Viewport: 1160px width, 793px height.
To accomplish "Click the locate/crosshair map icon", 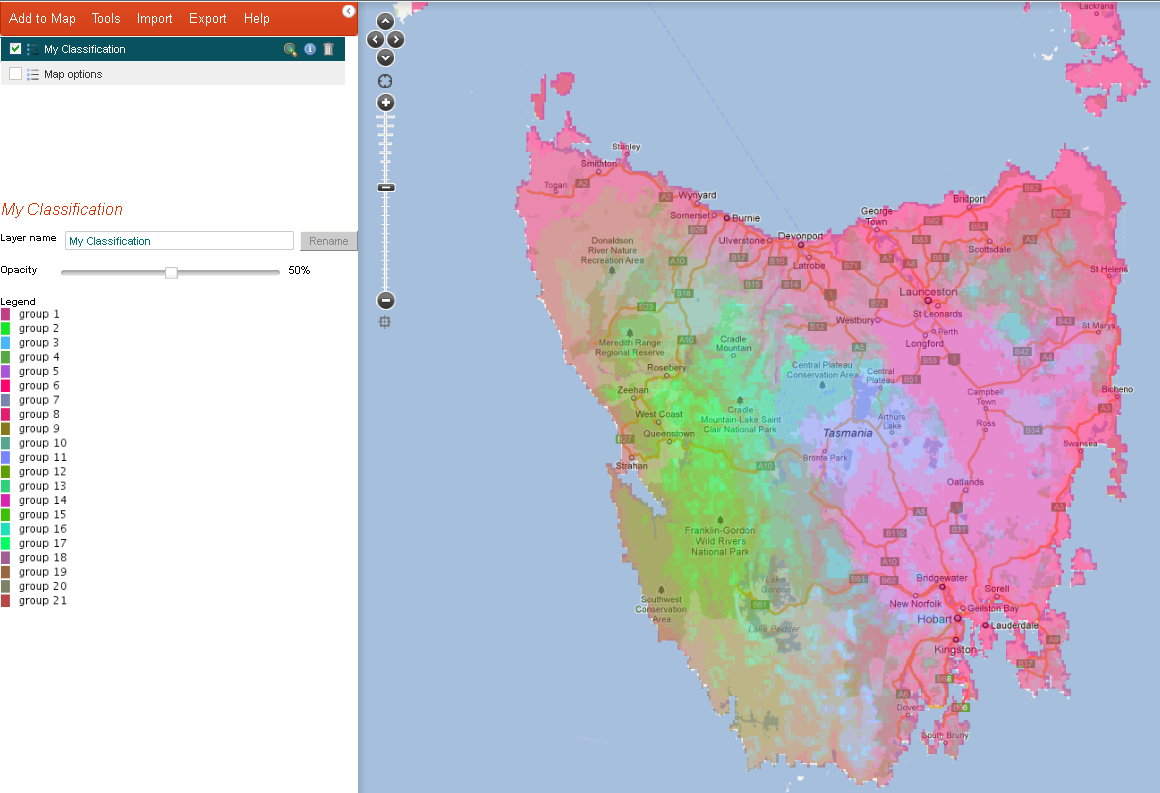I will pyautogui.click(x=385, y=81).
